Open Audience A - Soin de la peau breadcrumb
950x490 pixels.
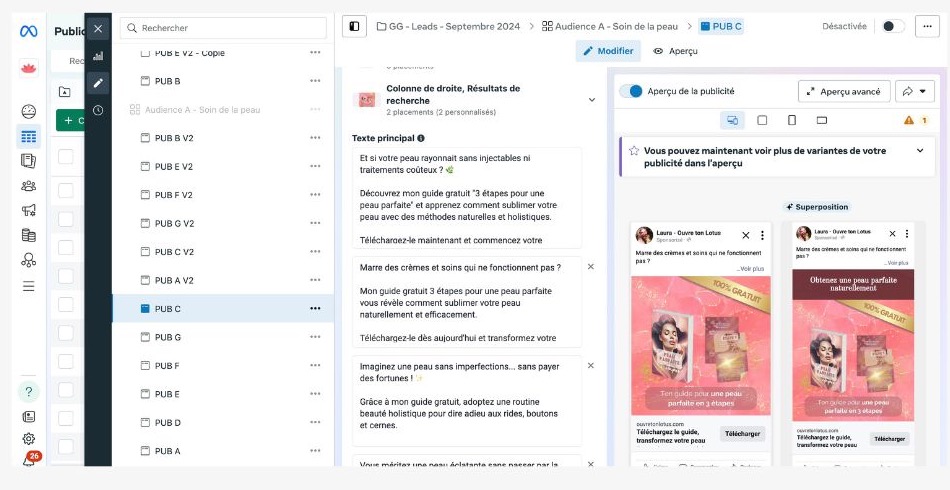(x=610, y=27)
